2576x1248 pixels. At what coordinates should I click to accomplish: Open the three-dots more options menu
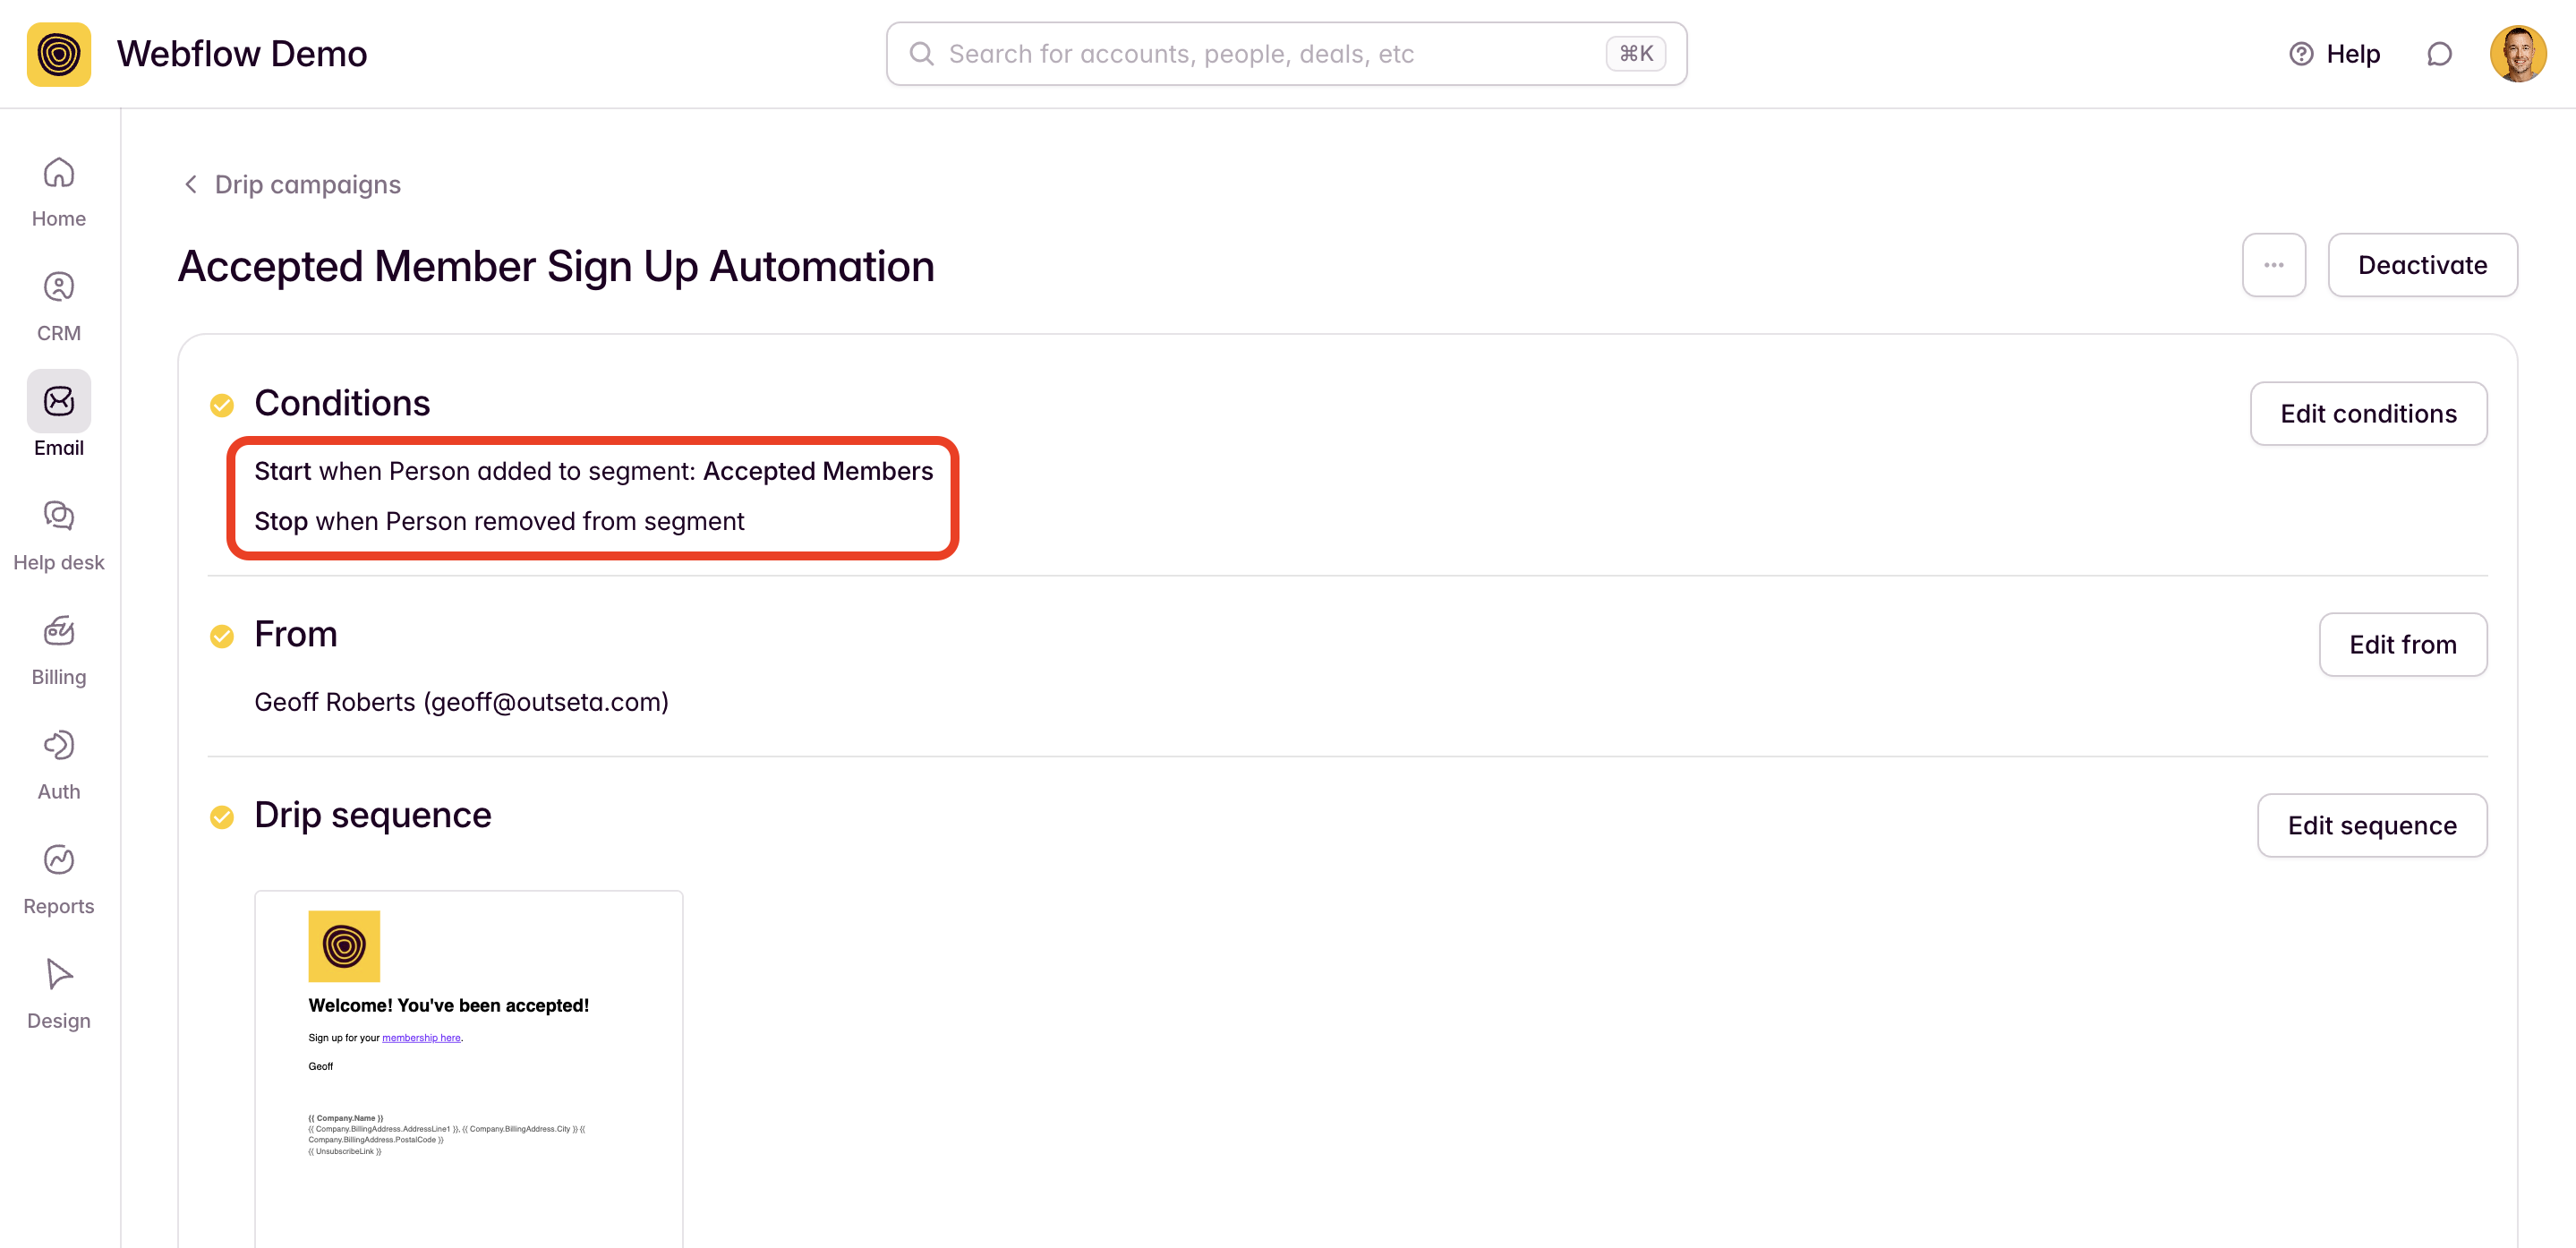click(2273, 265)
